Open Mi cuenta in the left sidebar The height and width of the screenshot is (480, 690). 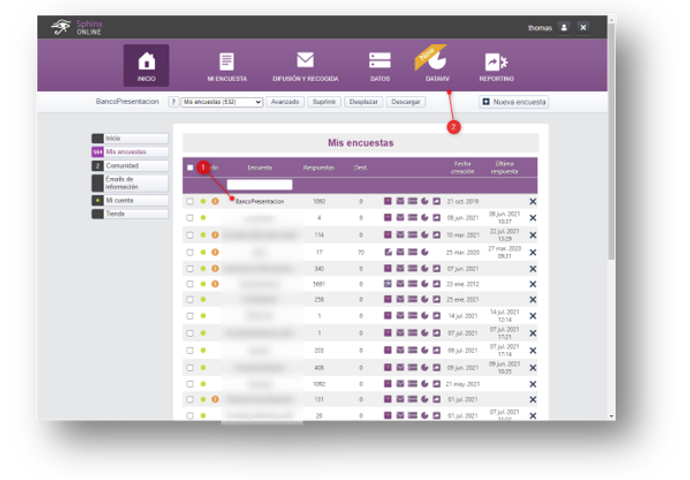pos(130,200)
